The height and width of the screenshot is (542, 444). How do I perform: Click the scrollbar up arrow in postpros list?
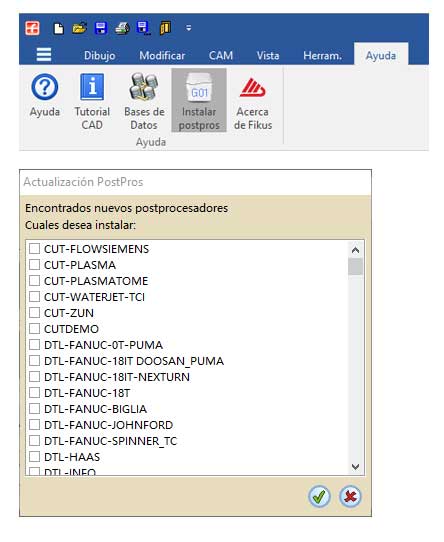(x=355, y=250)
